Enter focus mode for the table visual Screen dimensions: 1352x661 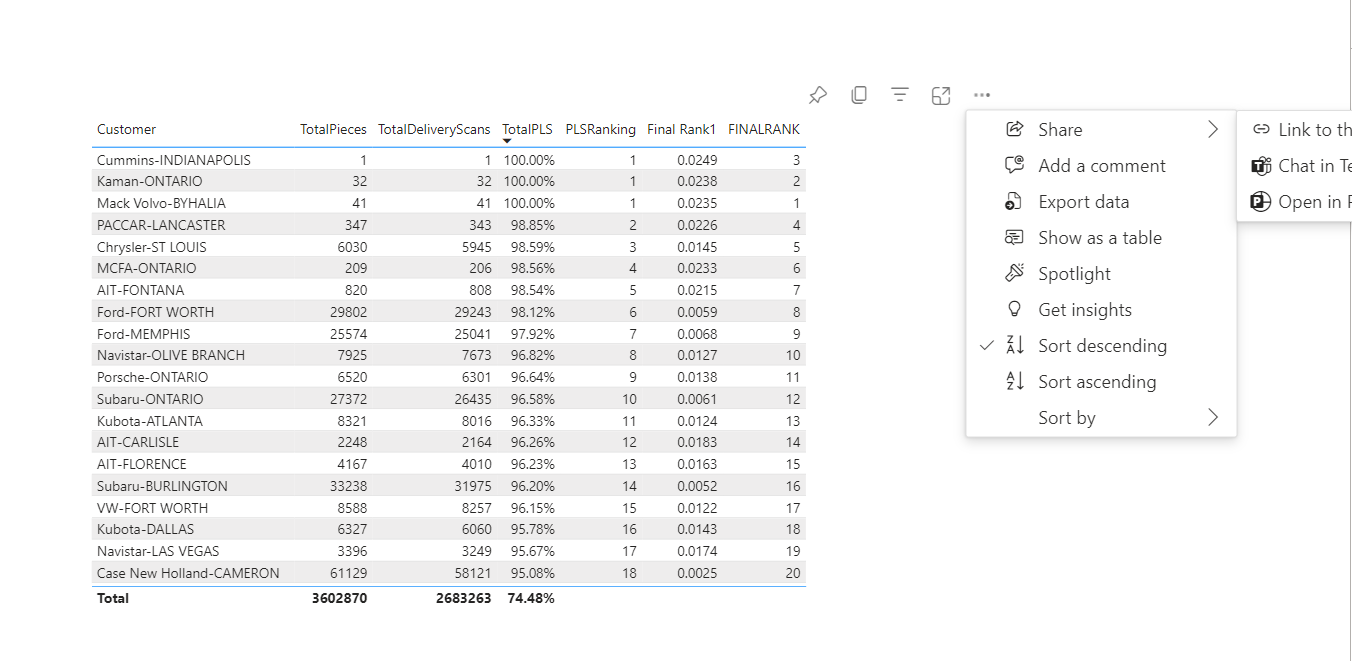point(940,95)
